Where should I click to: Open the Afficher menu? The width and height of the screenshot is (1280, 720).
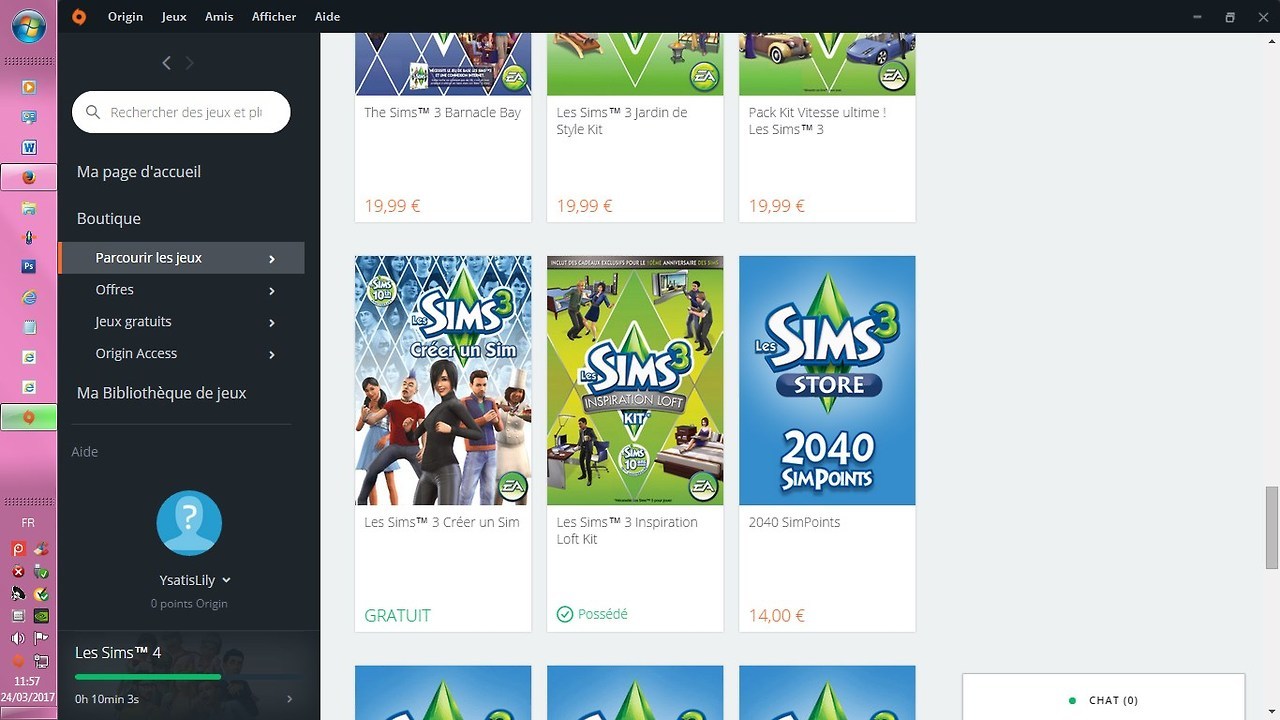tap(273, 16)
